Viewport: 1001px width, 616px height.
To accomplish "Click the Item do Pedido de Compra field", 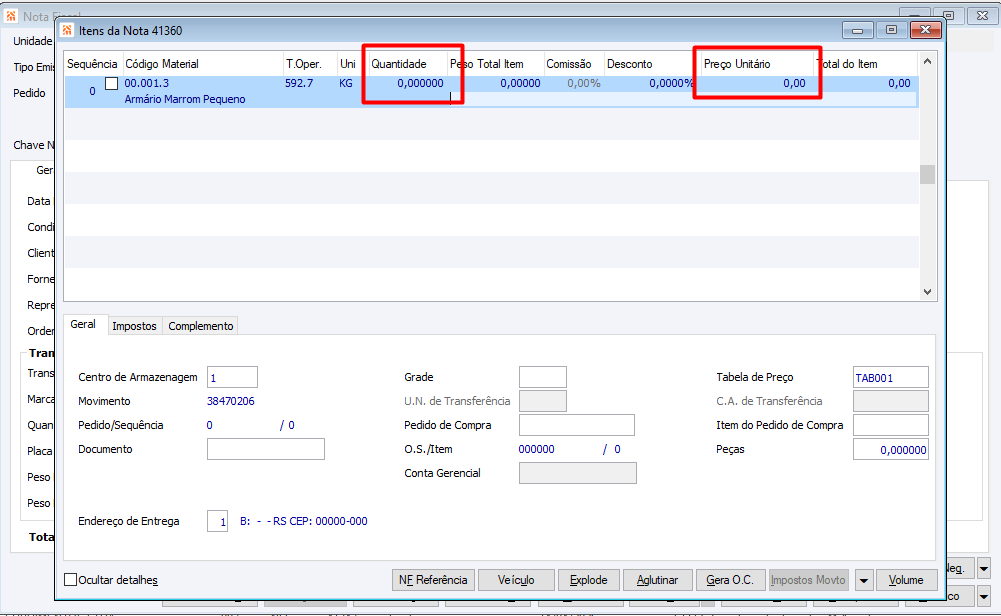I will click(x=891, y=425).
